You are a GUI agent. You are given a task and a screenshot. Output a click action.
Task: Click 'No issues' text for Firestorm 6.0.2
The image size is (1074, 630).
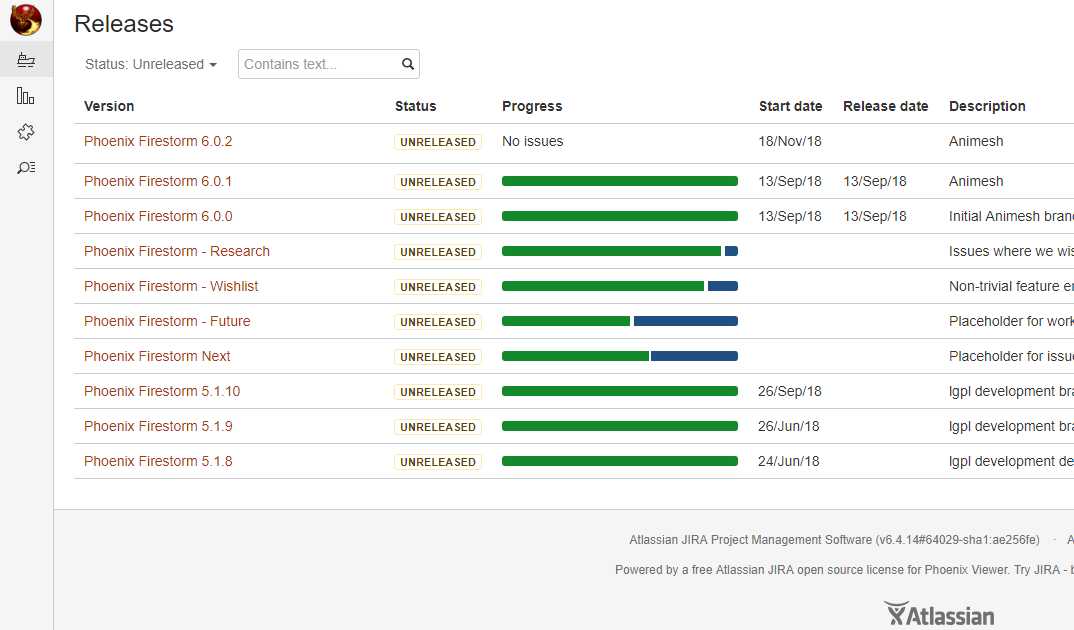coord(532,141)
